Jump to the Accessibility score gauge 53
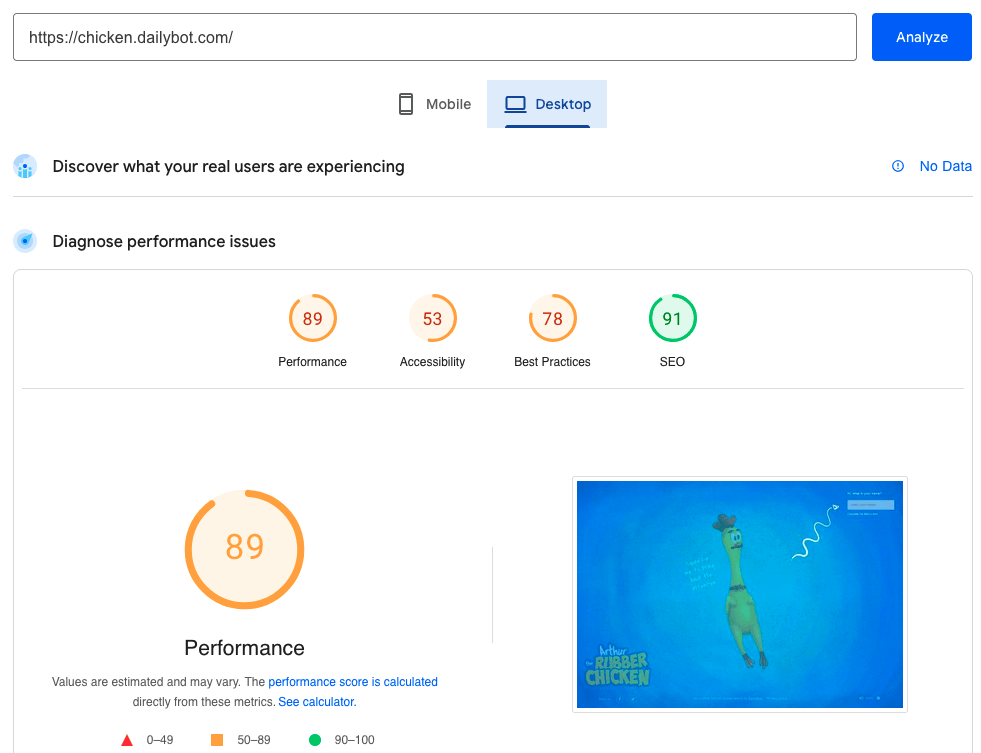This screenshot has height=753, width=981. click(x=432, y=318)
